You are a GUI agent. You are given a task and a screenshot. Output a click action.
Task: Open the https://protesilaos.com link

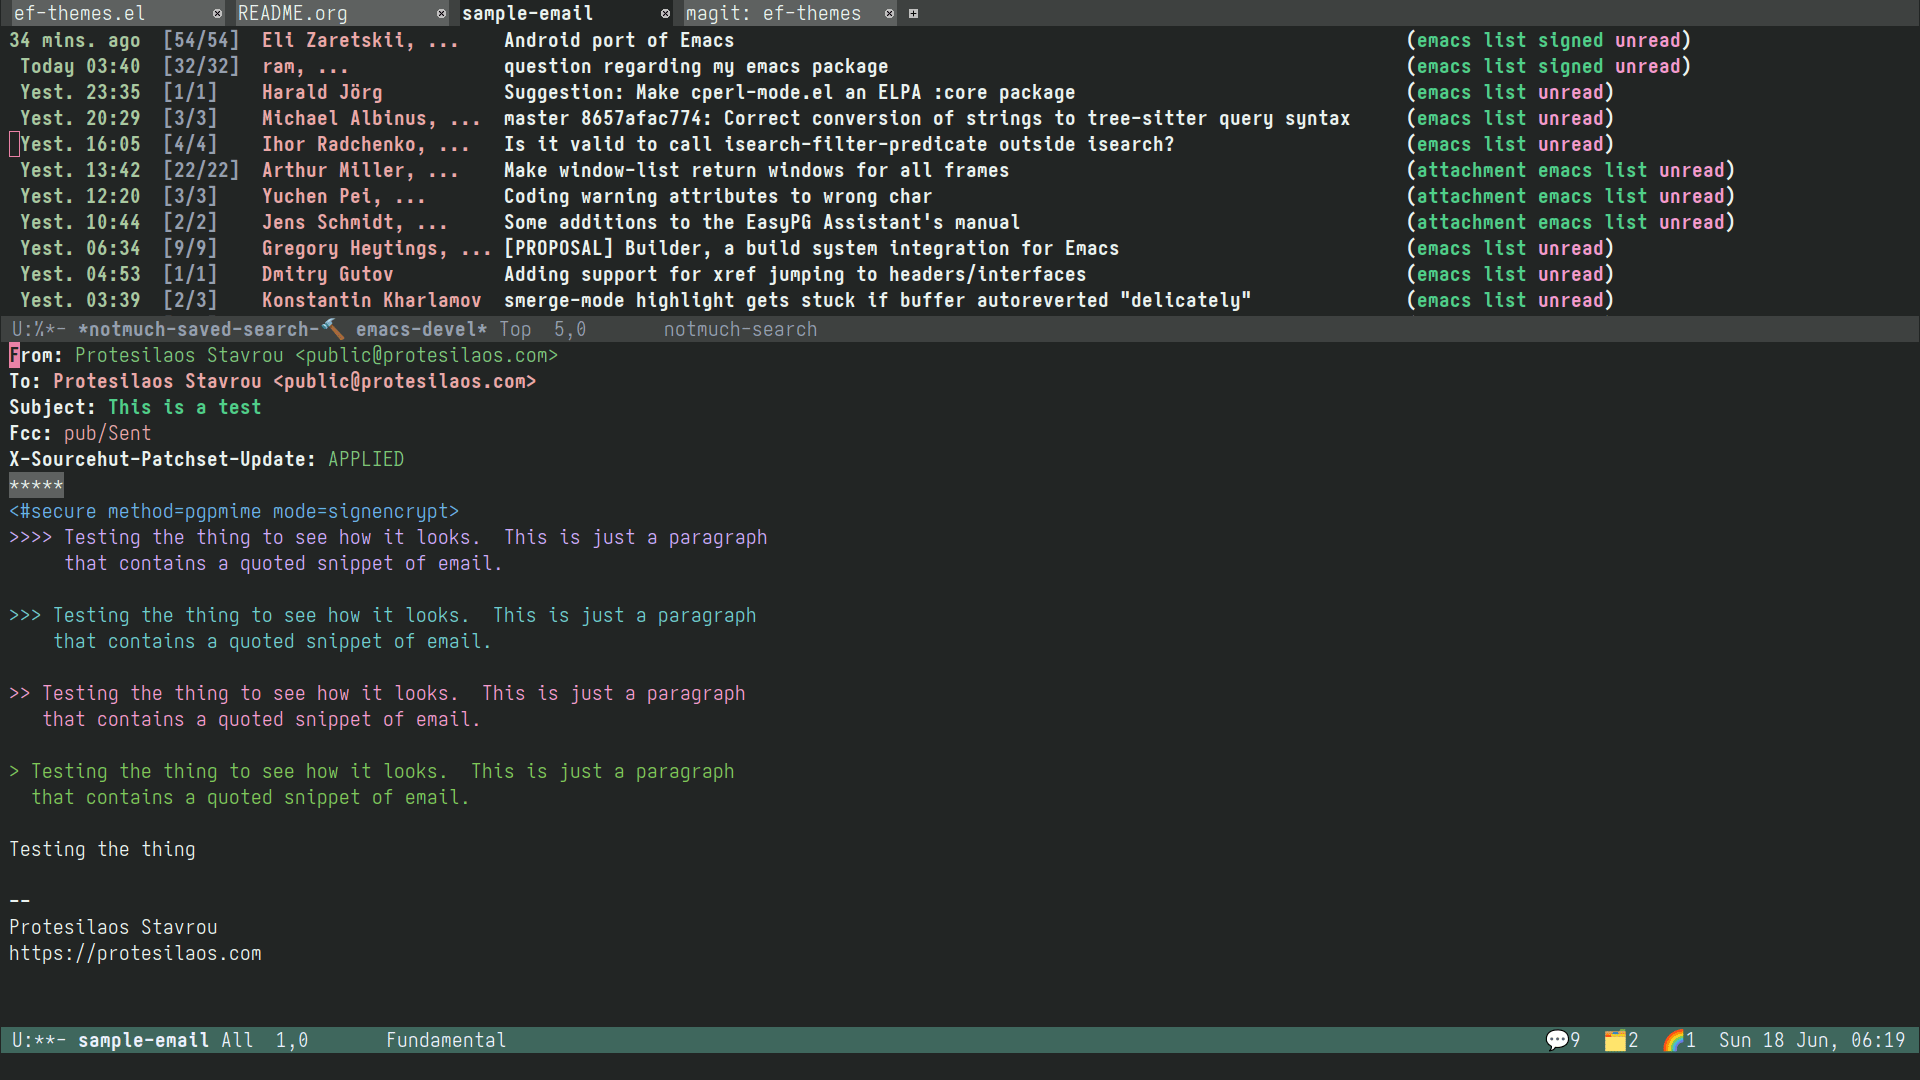[135, 953]
